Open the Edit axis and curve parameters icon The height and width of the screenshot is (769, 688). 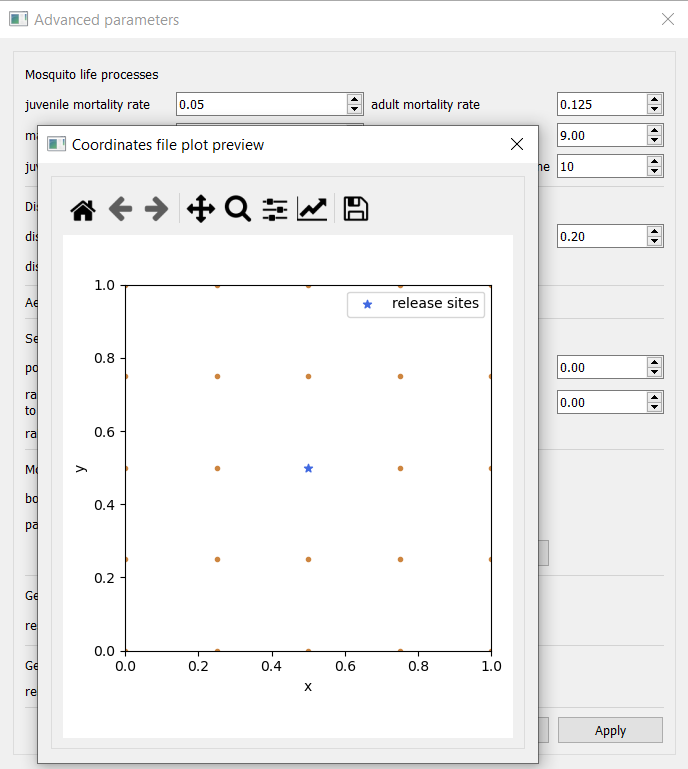pyautogui.click(x=312, y=209)
